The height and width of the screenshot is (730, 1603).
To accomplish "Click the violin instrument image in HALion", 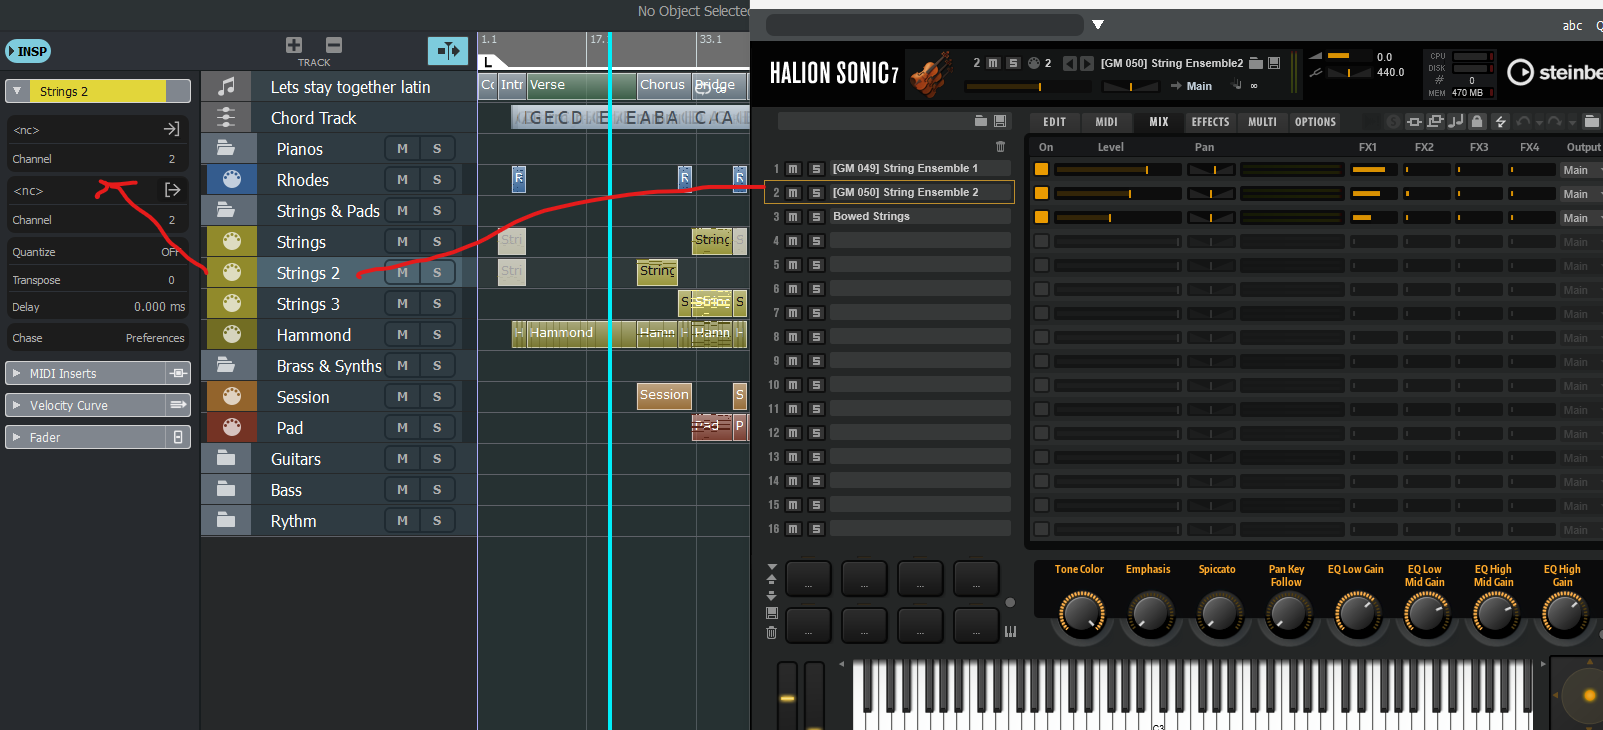I will point(931,74).
